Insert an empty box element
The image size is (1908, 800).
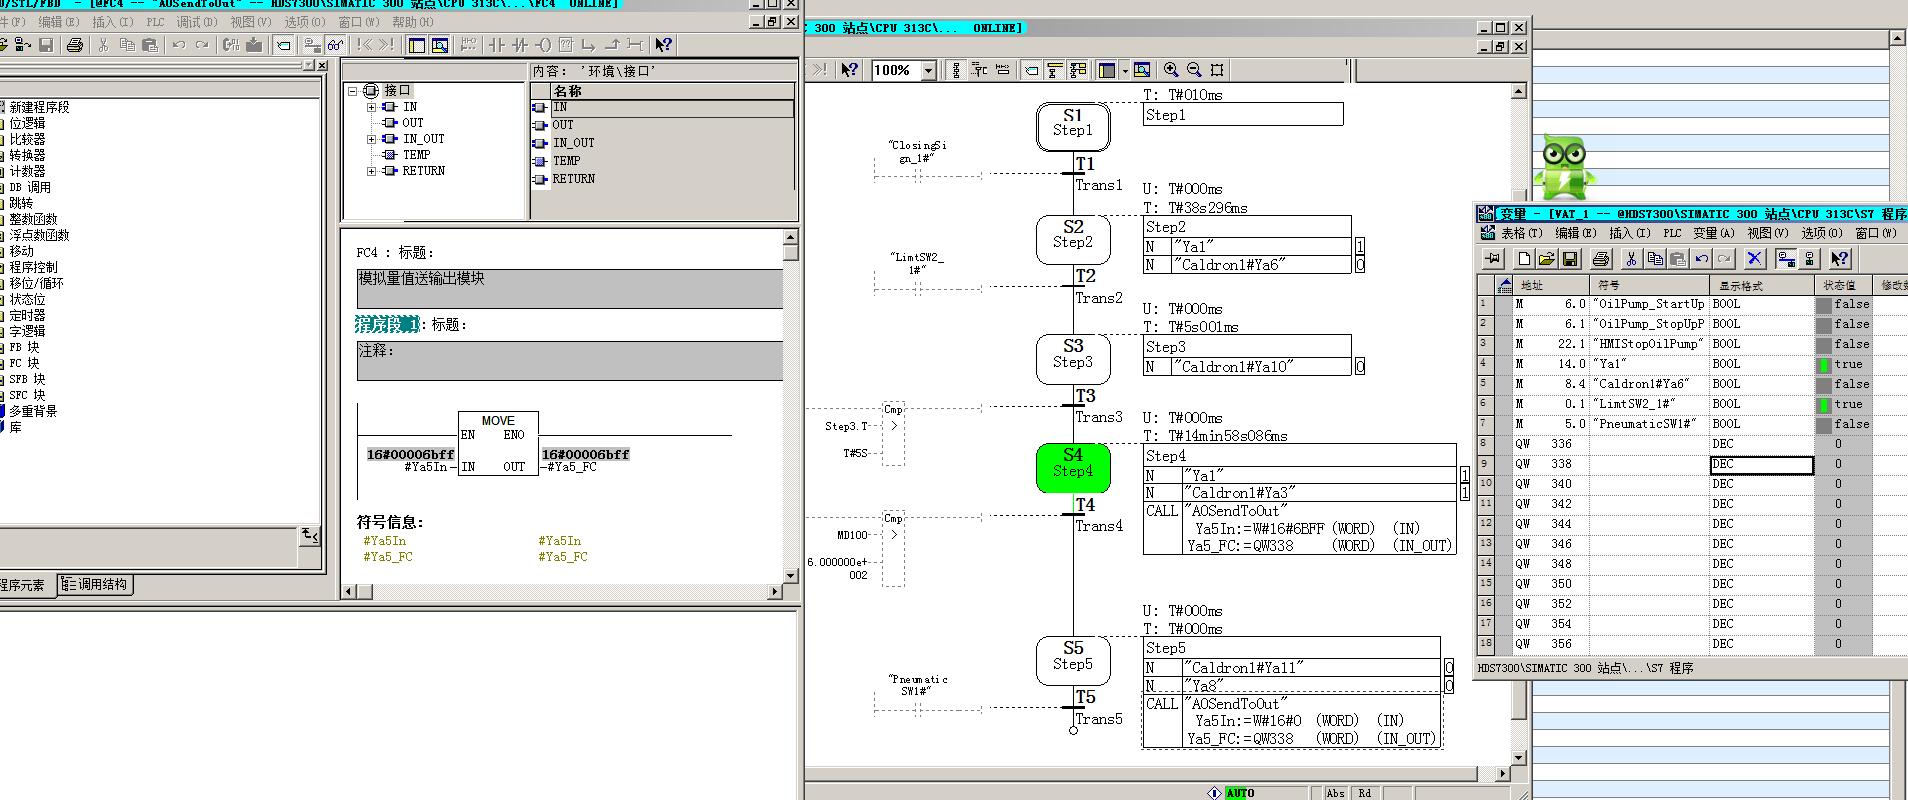coord(566,45)
